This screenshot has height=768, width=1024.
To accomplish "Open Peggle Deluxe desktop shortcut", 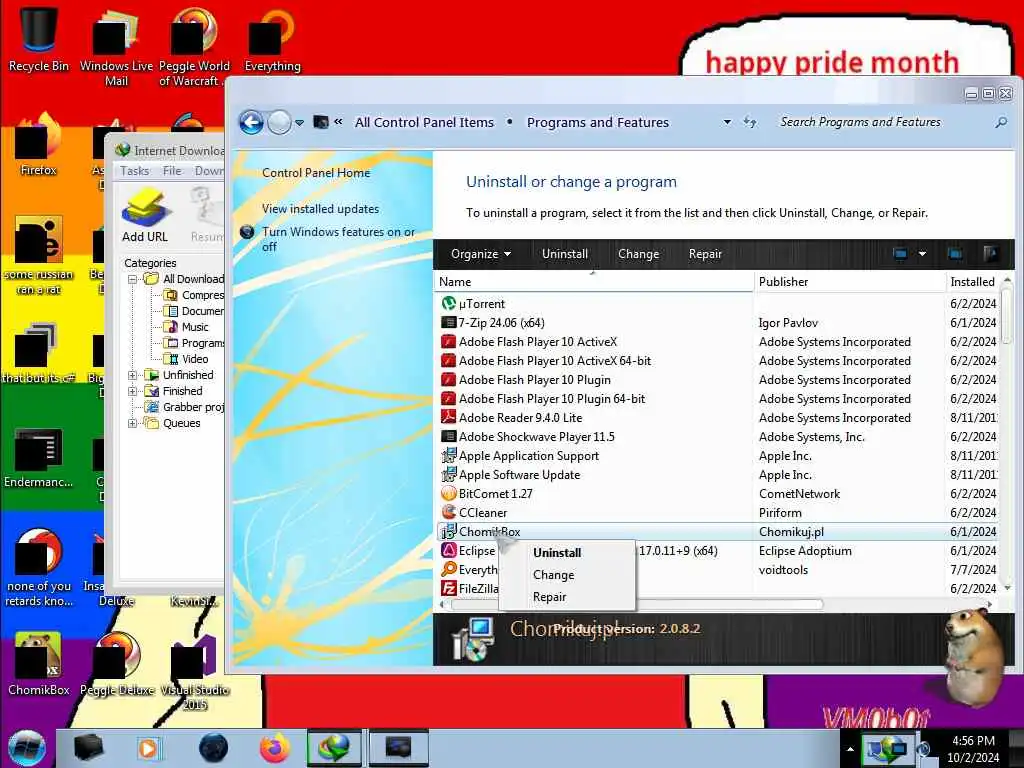I will (117, 663).
